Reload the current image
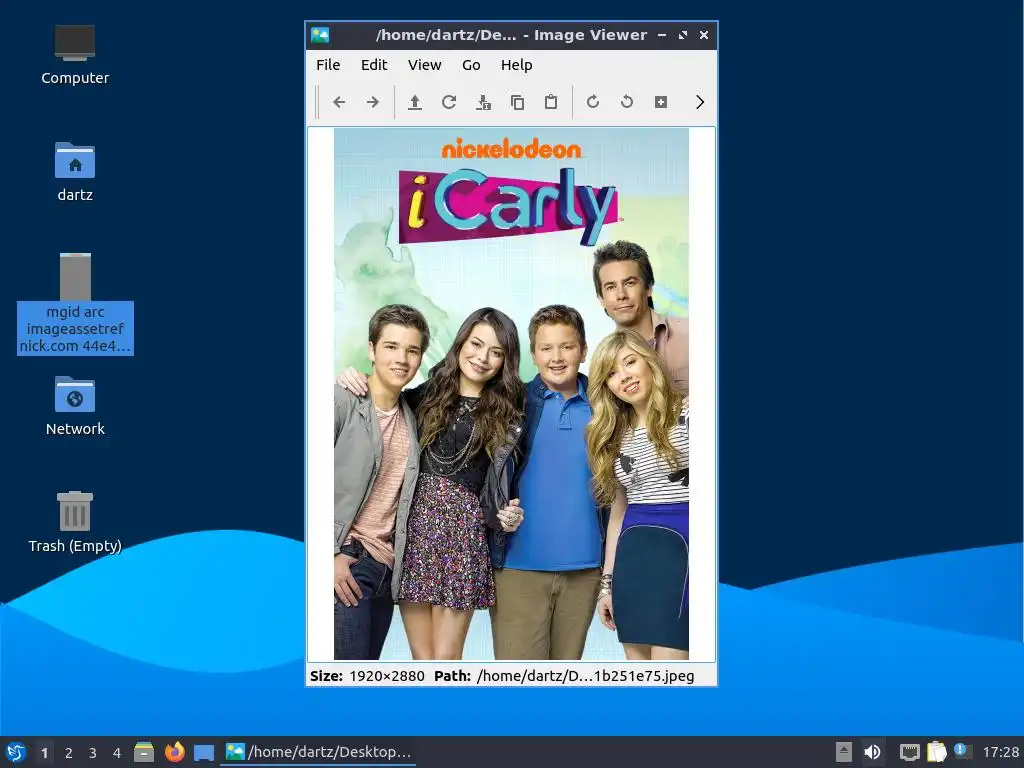 click(449, 102)
